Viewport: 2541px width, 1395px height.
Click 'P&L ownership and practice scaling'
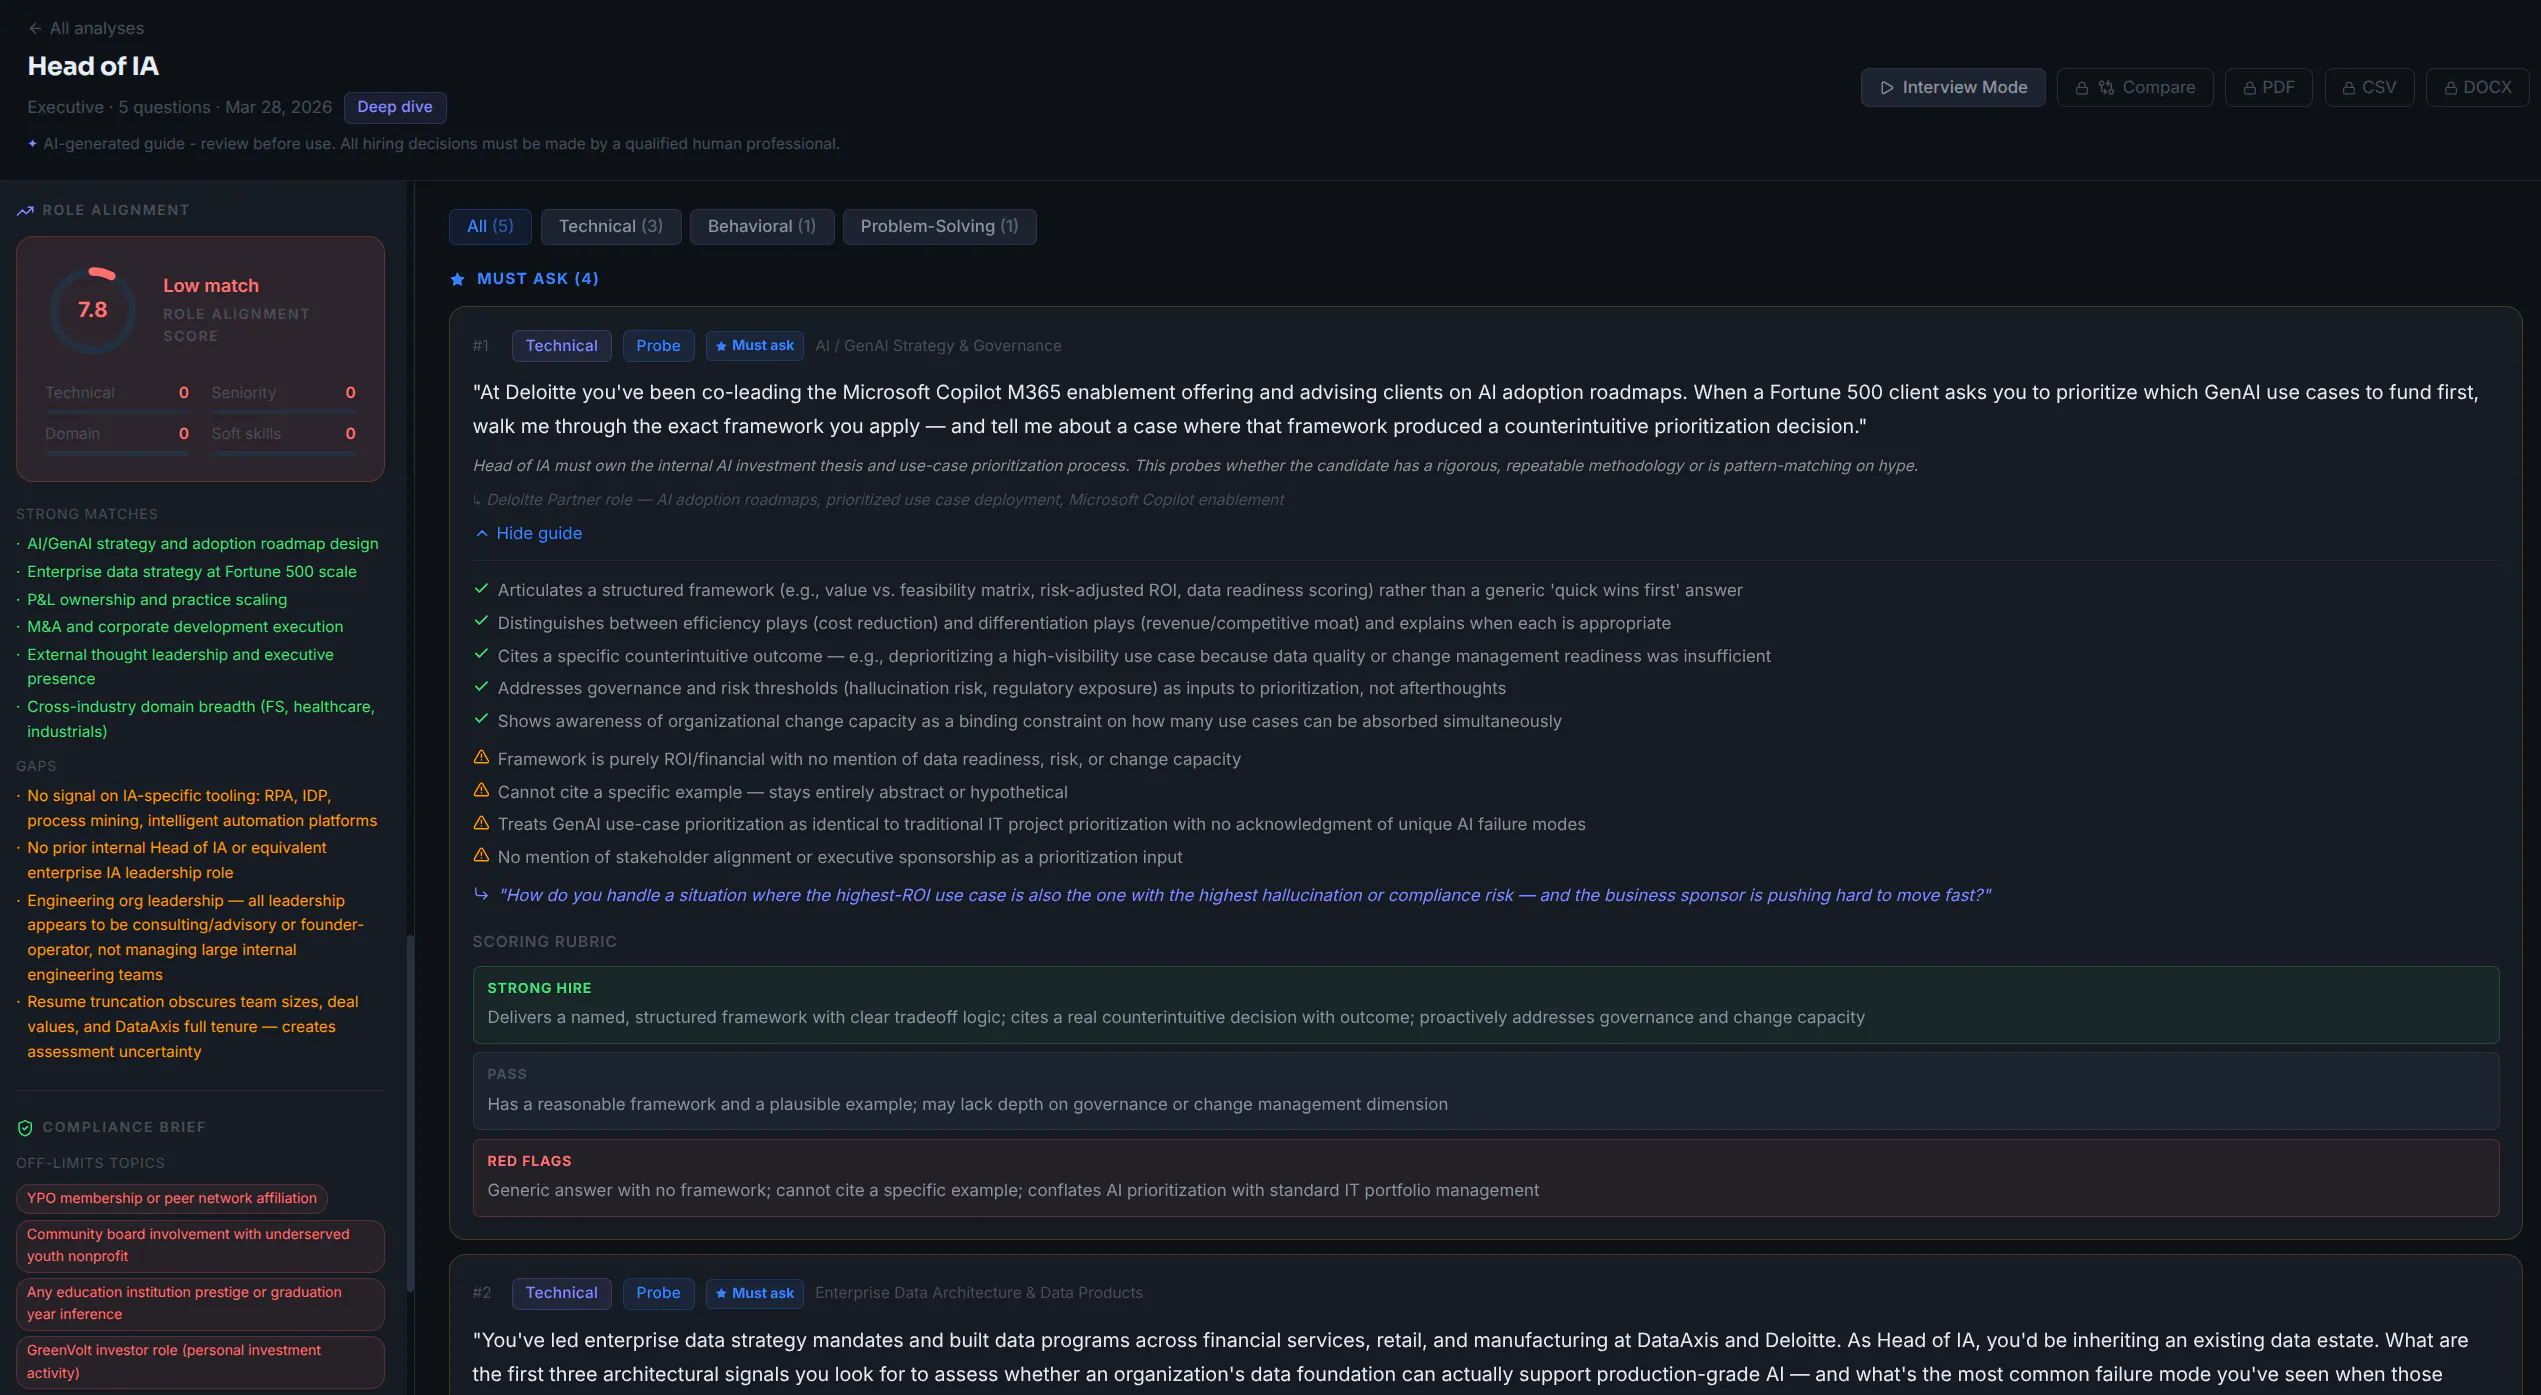point(157,600)
